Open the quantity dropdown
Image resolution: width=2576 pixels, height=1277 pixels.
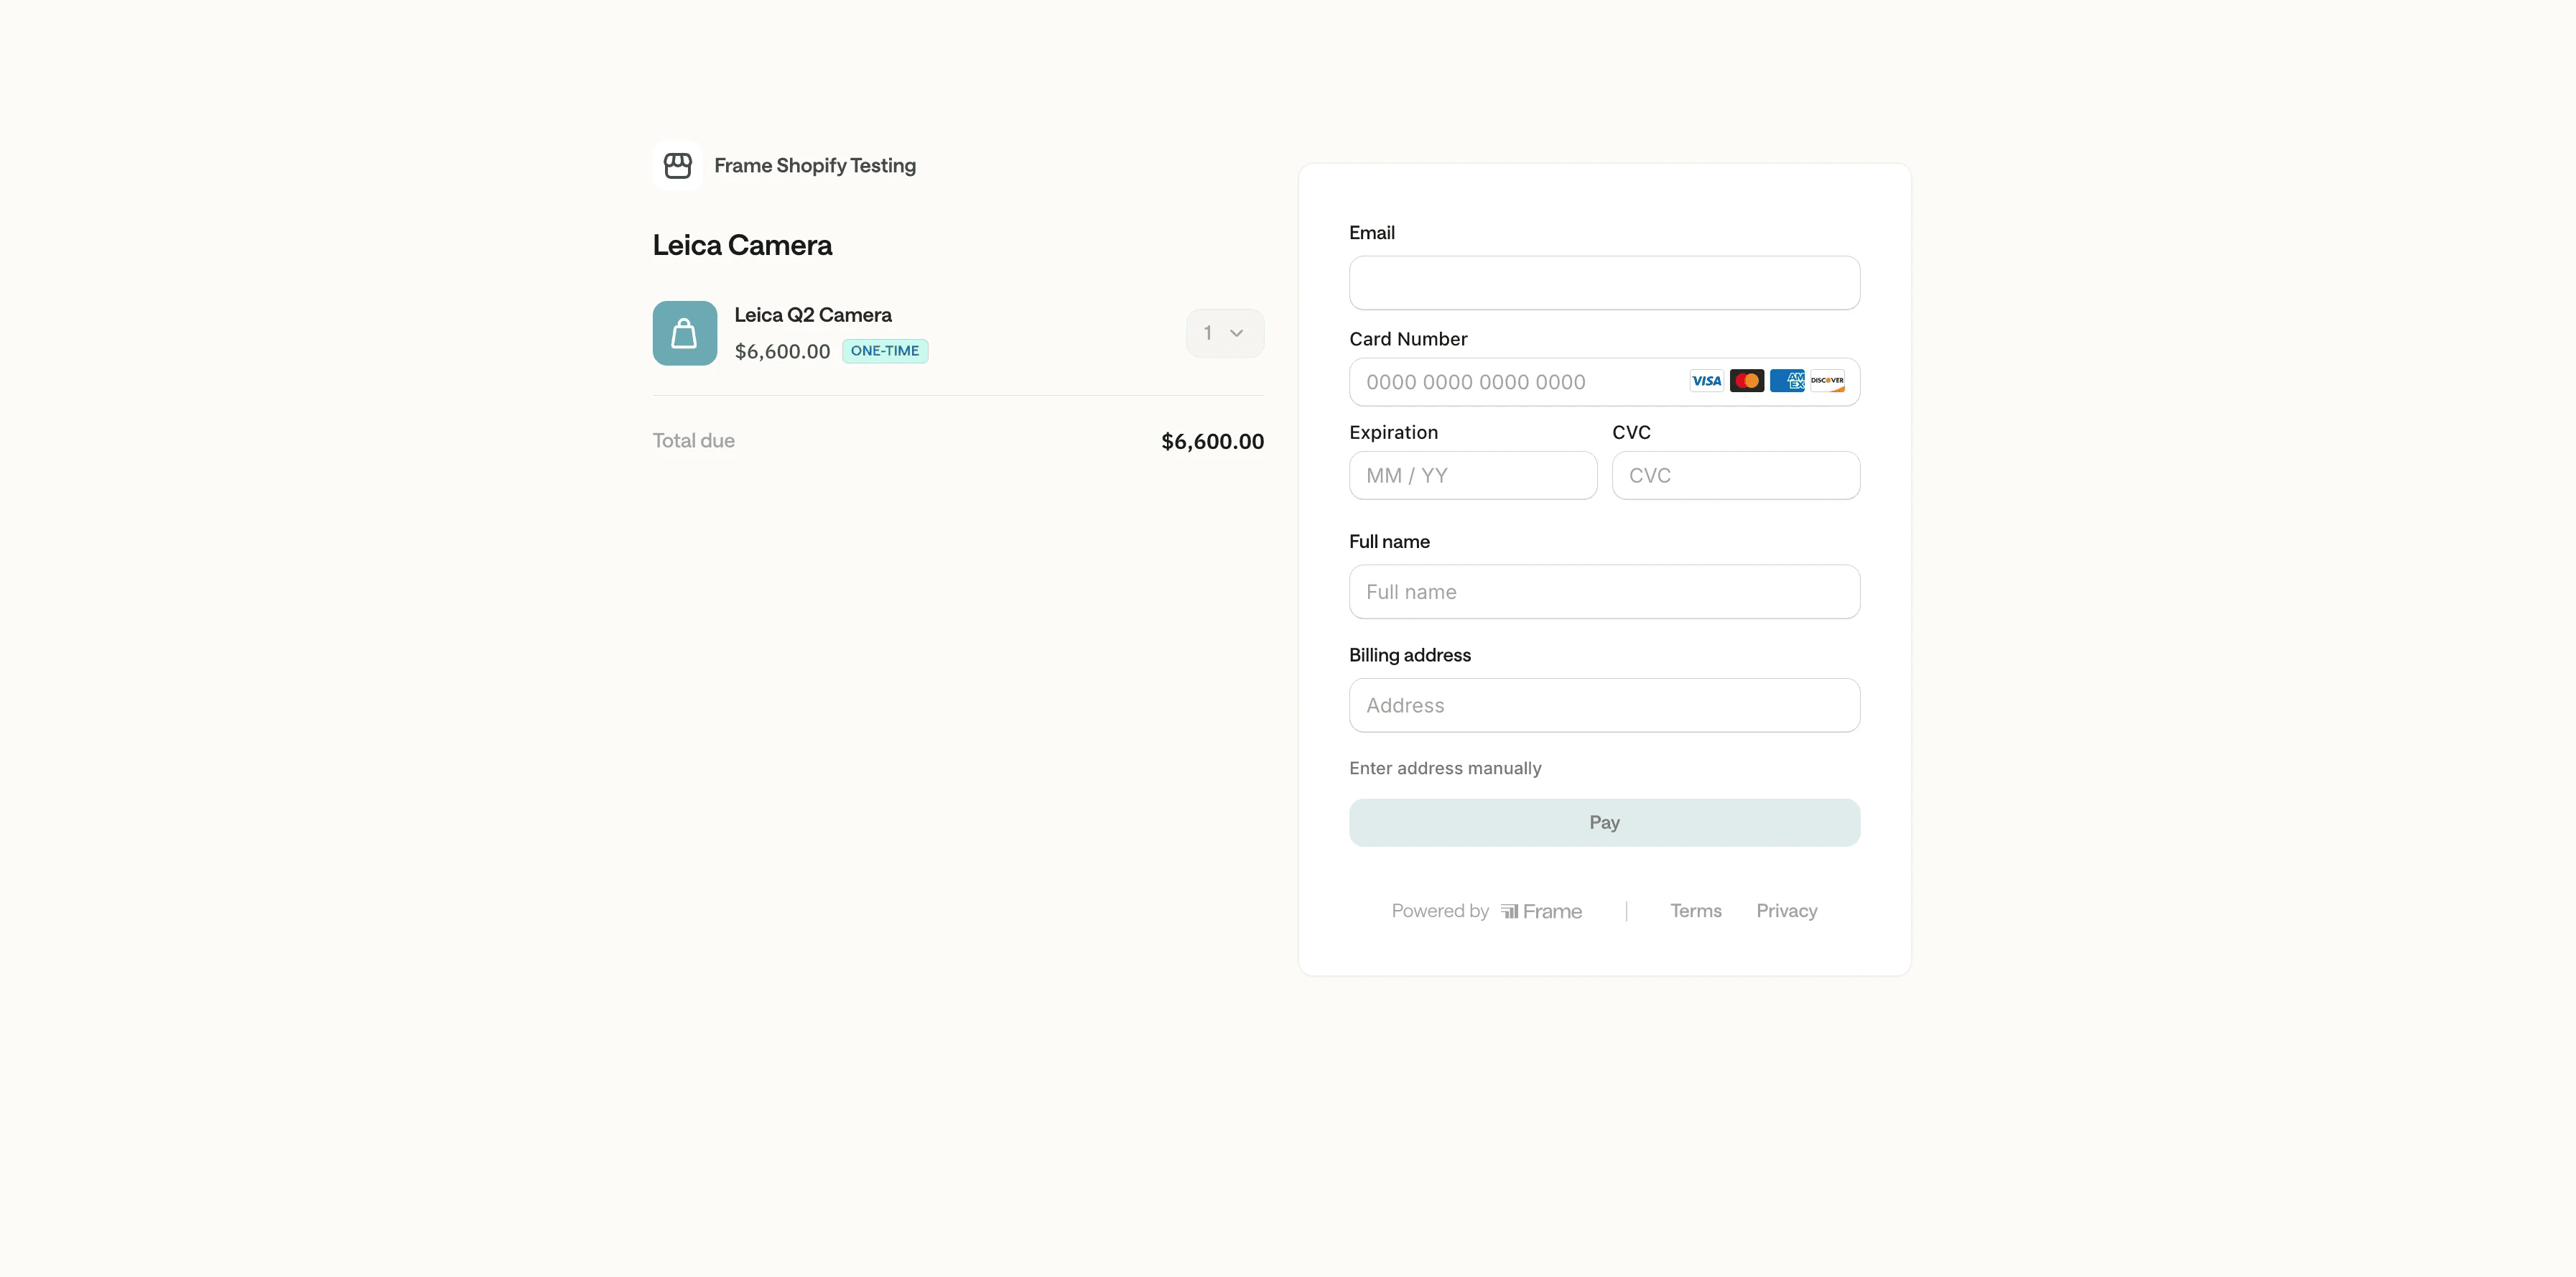coord(1224,333)
